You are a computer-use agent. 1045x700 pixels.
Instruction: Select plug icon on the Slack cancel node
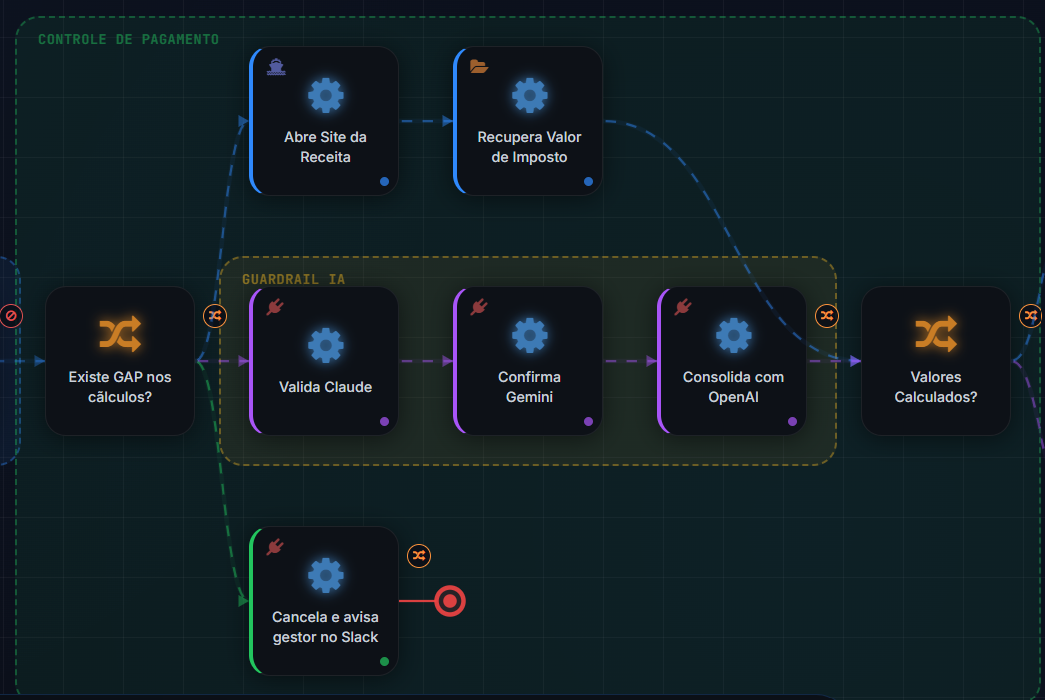pos(275,547)
